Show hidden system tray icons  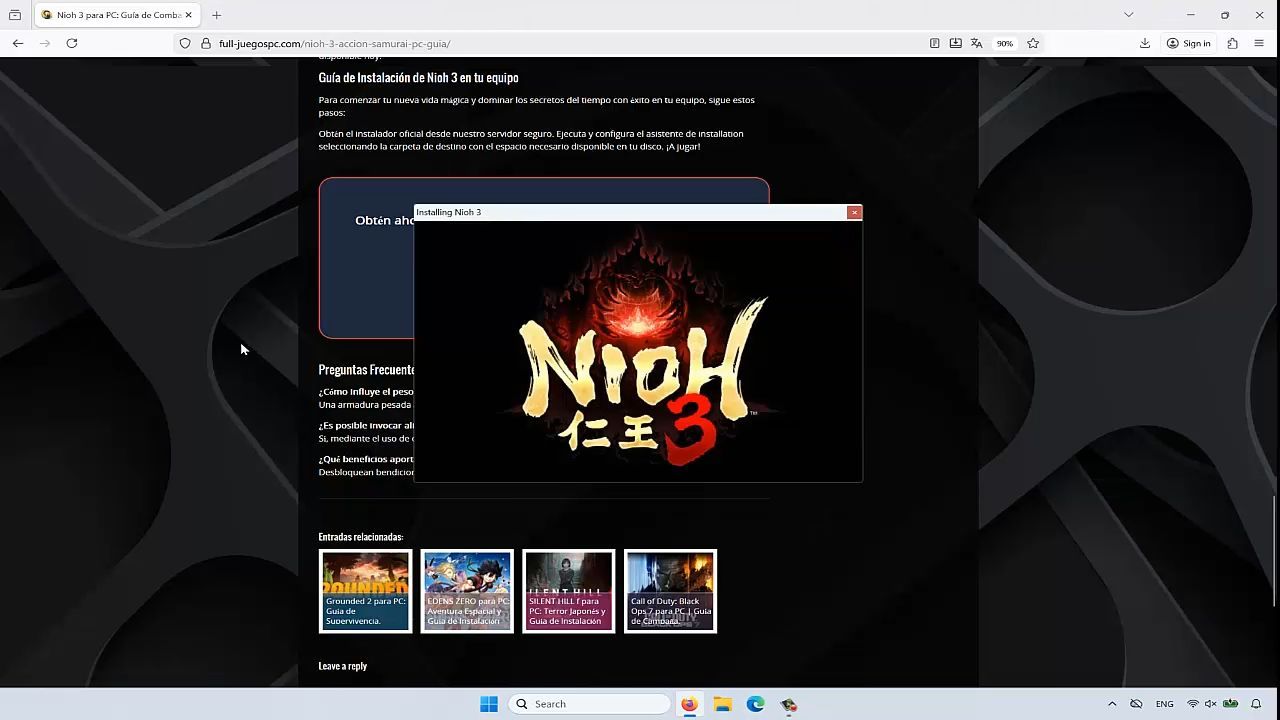pos(1112,704)
